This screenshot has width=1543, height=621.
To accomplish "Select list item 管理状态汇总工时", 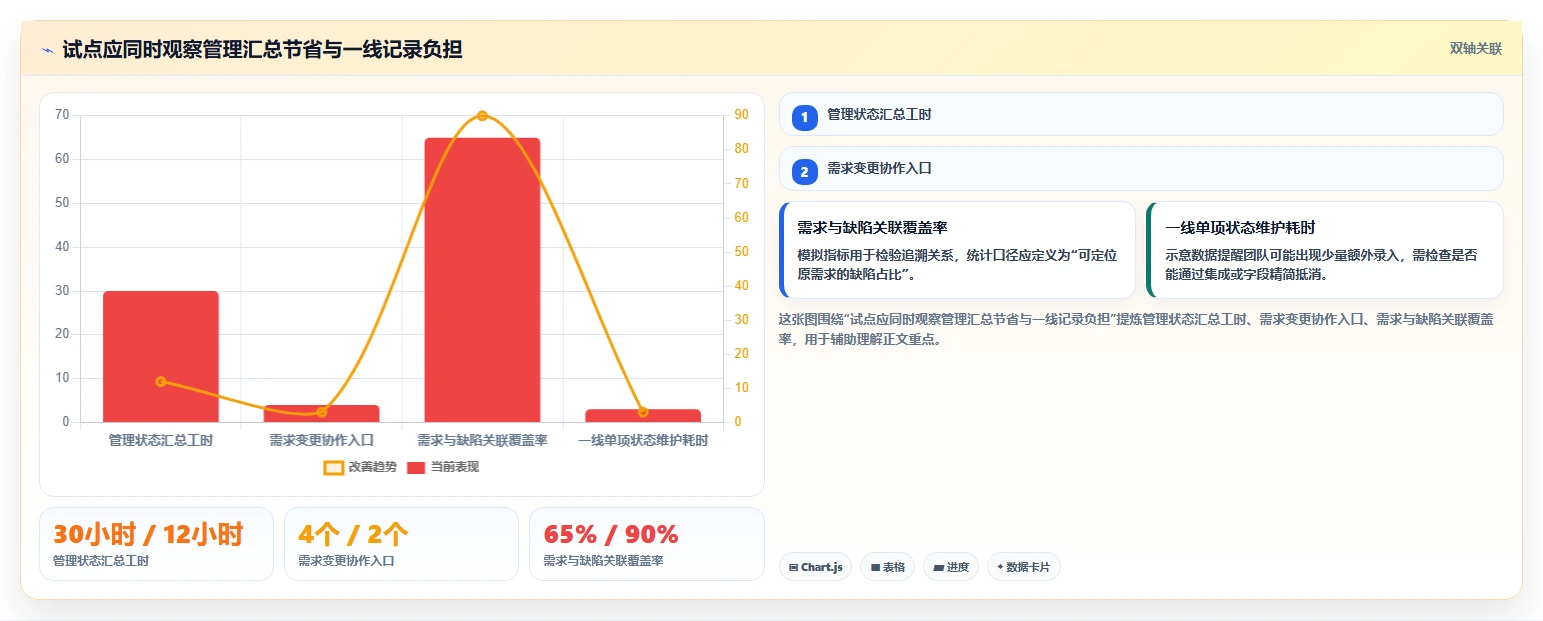I will point(1141,114).
